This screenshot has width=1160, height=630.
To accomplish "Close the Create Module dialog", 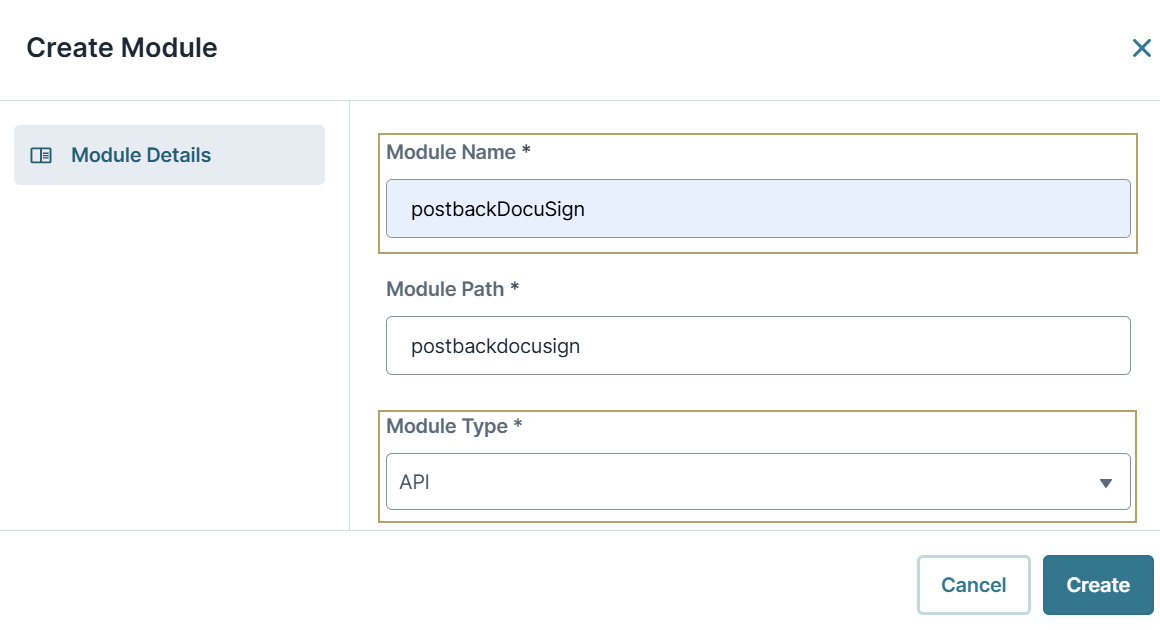I will click(1142, 48).
